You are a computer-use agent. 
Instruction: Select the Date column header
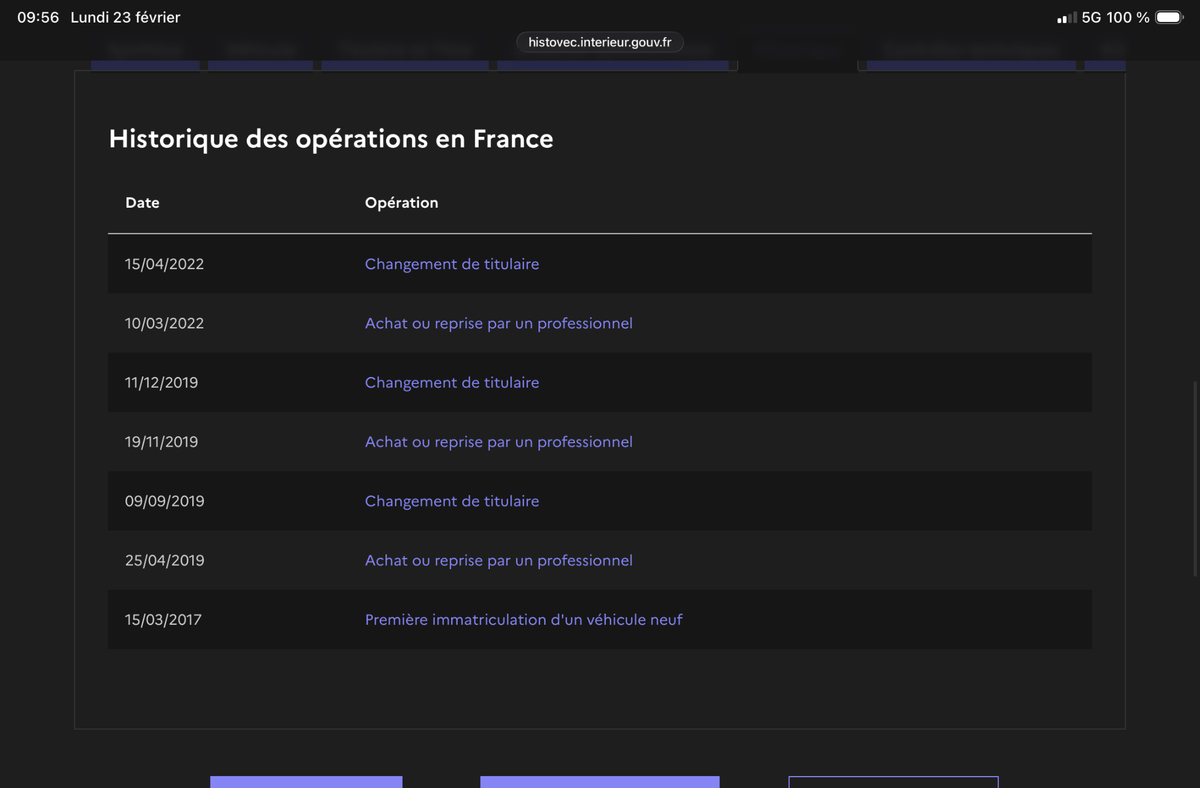click(x=142, y=202)
